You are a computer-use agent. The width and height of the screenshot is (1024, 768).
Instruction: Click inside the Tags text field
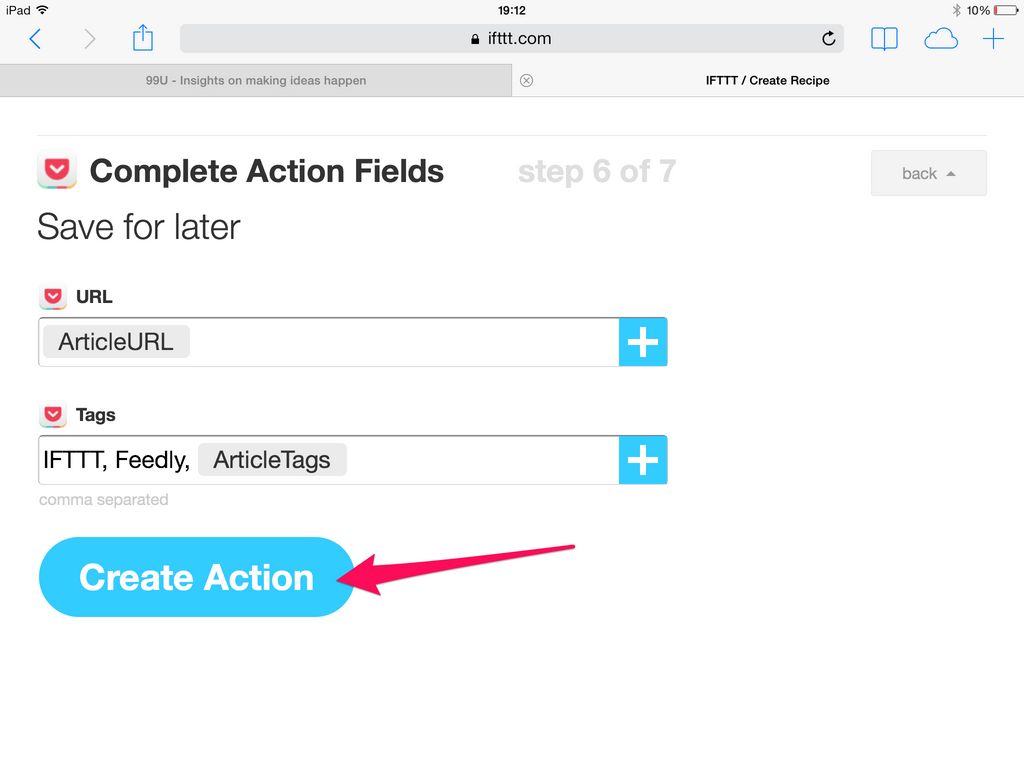(x=480, y=460)
